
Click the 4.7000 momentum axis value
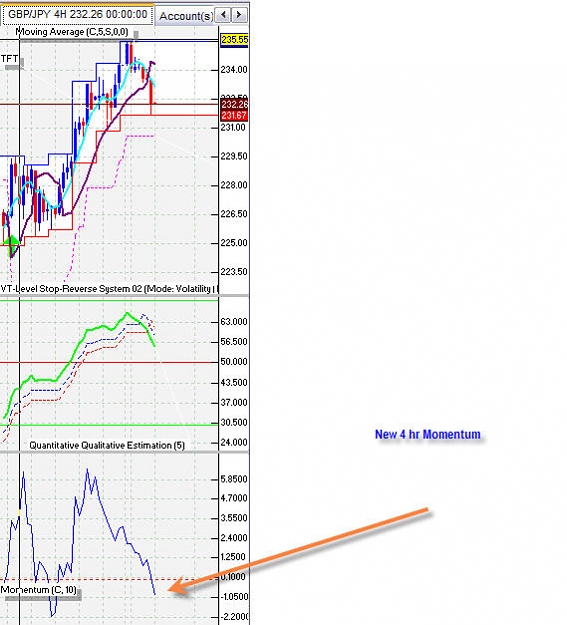tap(234, 498)
